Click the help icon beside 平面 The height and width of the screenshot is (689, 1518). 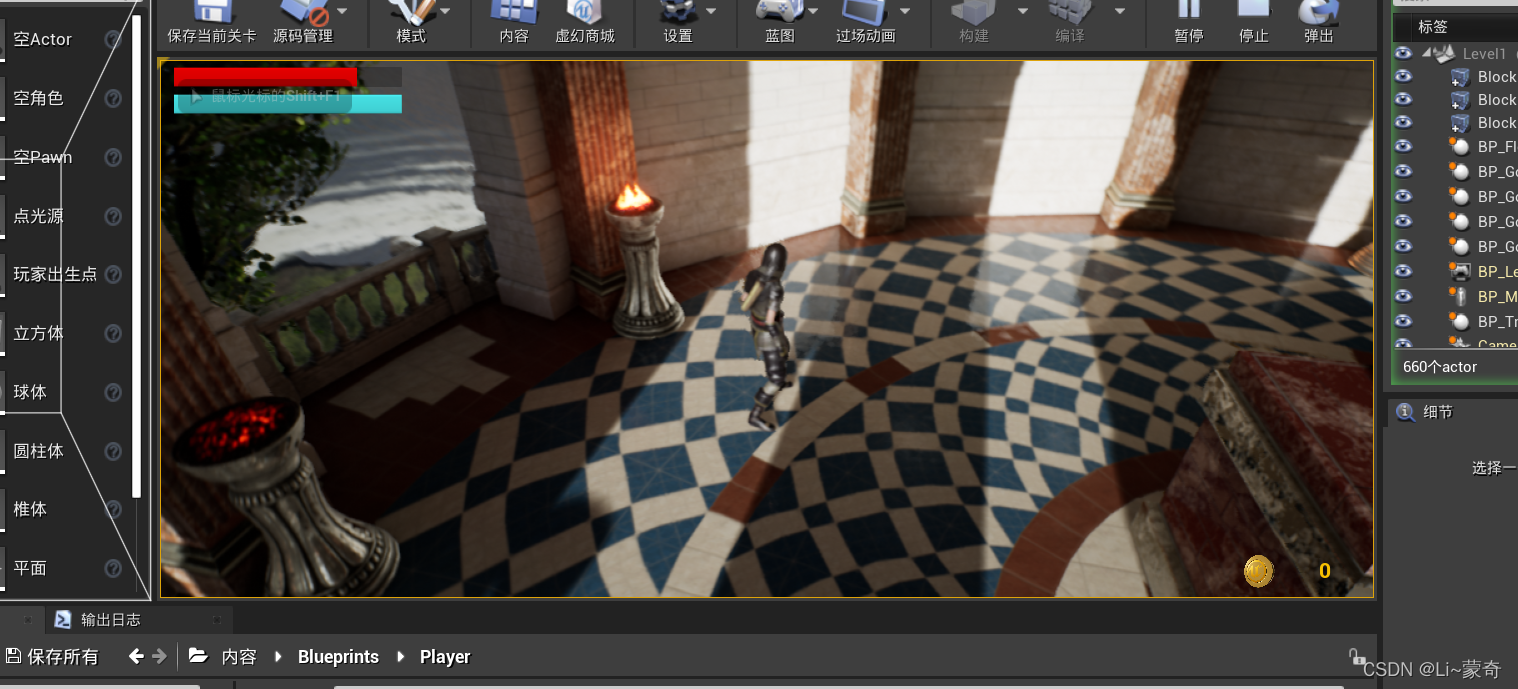point(113,568)
